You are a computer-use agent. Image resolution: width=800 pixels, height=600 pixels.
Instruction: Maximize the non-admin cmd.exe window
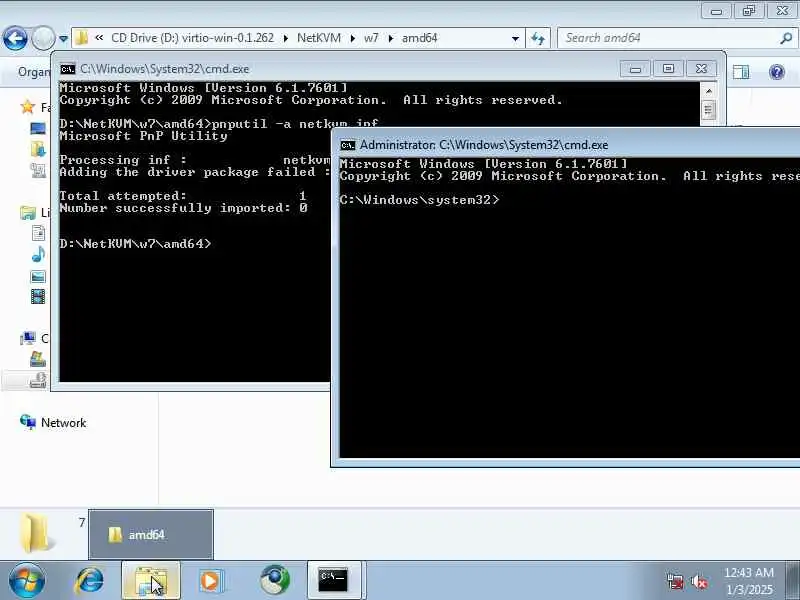coord(668,69)
